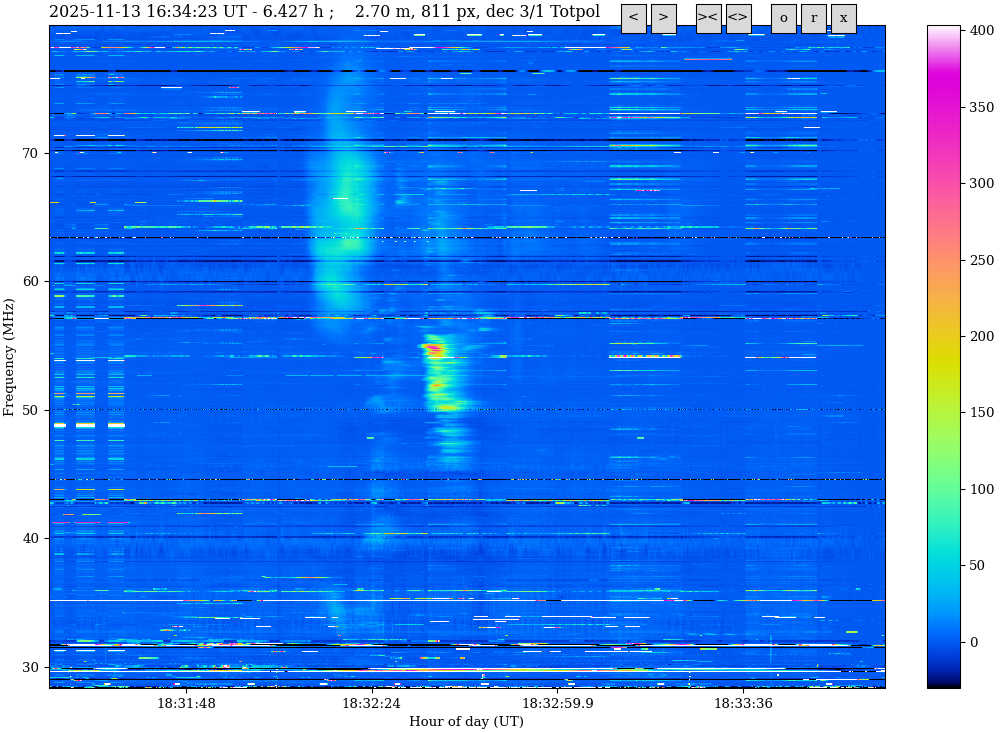Click the 'o' button
The height and width of the screenshot is (733, 1001).
pyautogui.click(x=783, y=18)
